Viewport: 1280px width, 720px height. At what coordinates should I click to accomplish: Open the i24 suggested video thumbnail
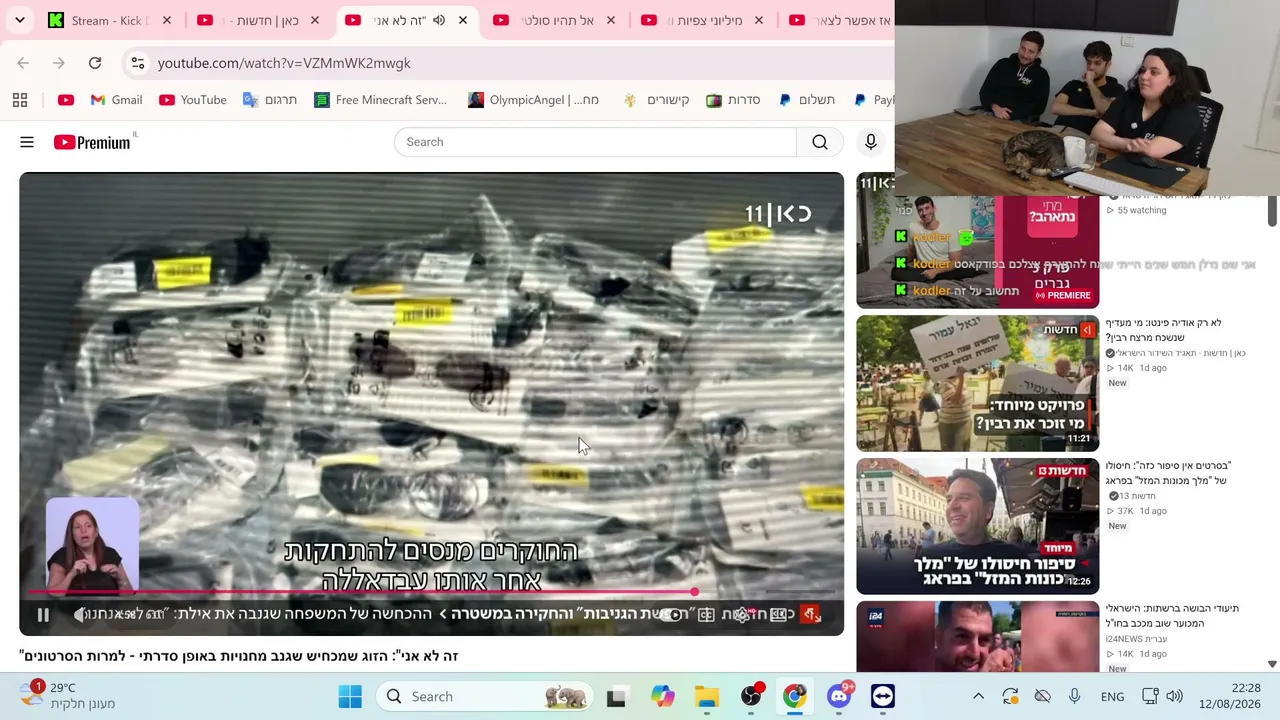[x=977, y=636]
